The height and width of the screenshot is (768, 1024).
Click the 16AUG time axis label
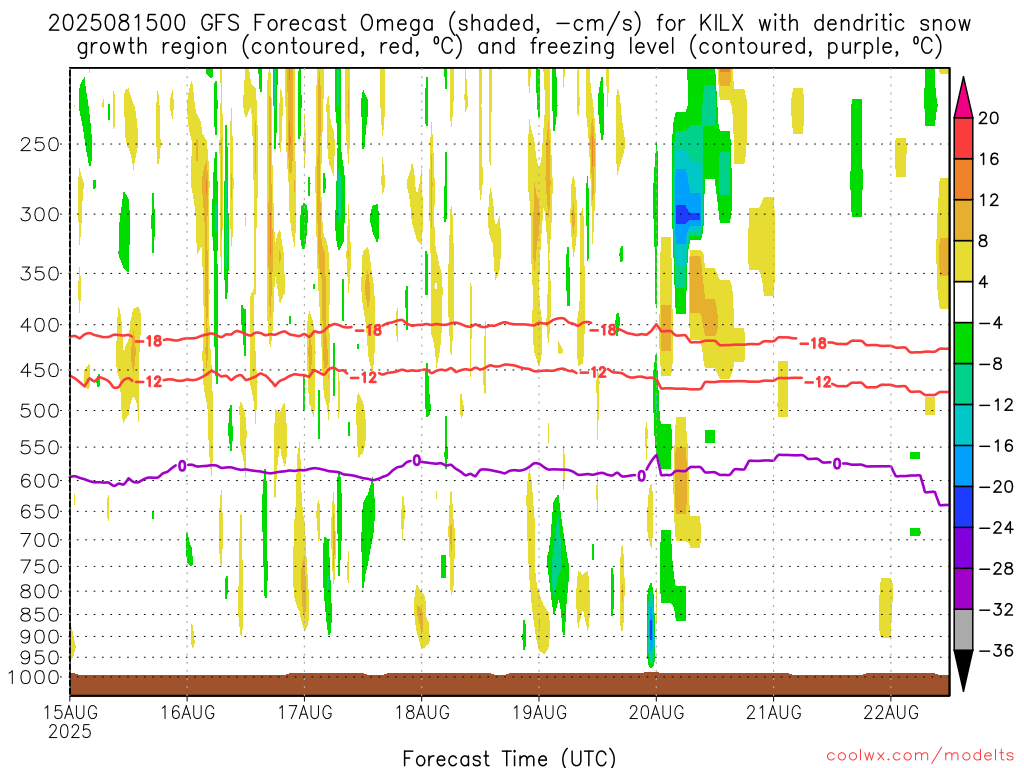click(187, 712)
